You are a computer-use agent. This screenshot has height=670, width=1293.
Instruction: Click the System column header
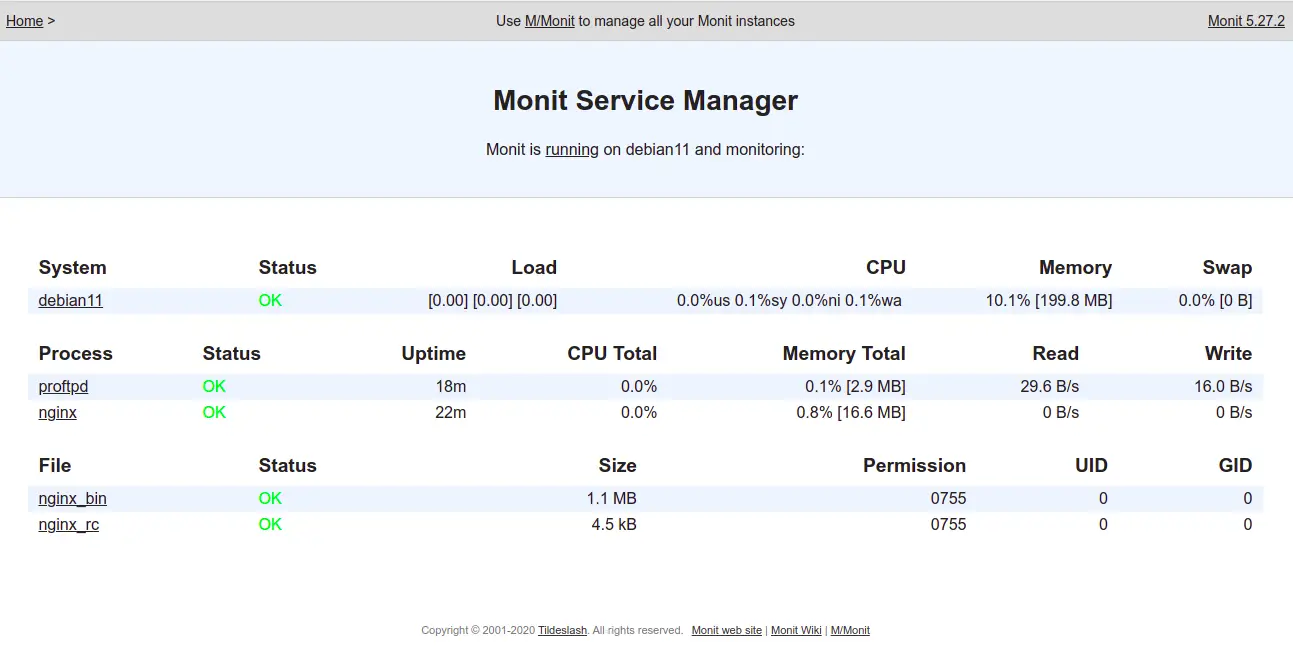[x=73, y=267]
